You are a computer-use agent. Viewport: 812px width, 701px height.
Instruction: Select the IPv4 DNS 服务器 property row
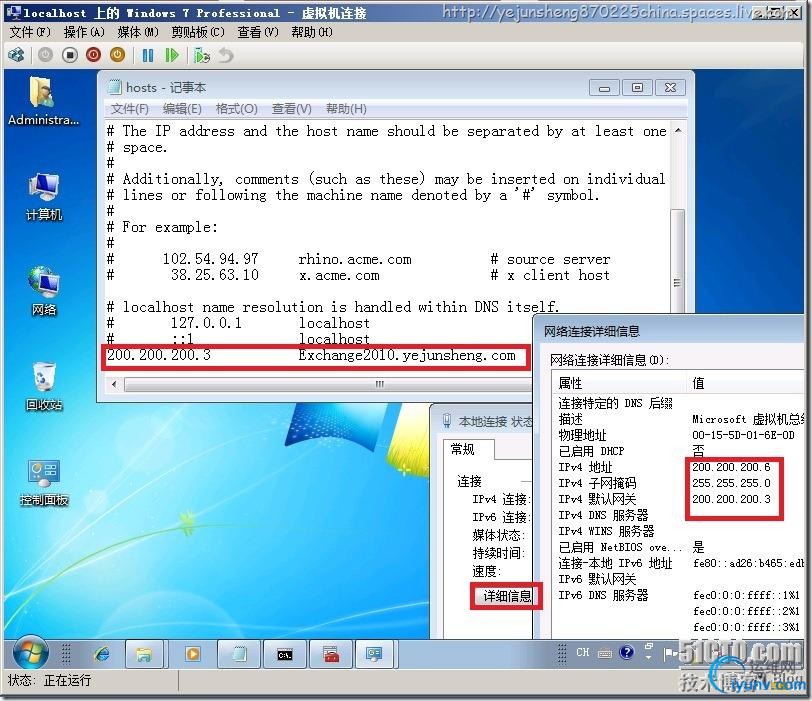click(x=603, y=515)
